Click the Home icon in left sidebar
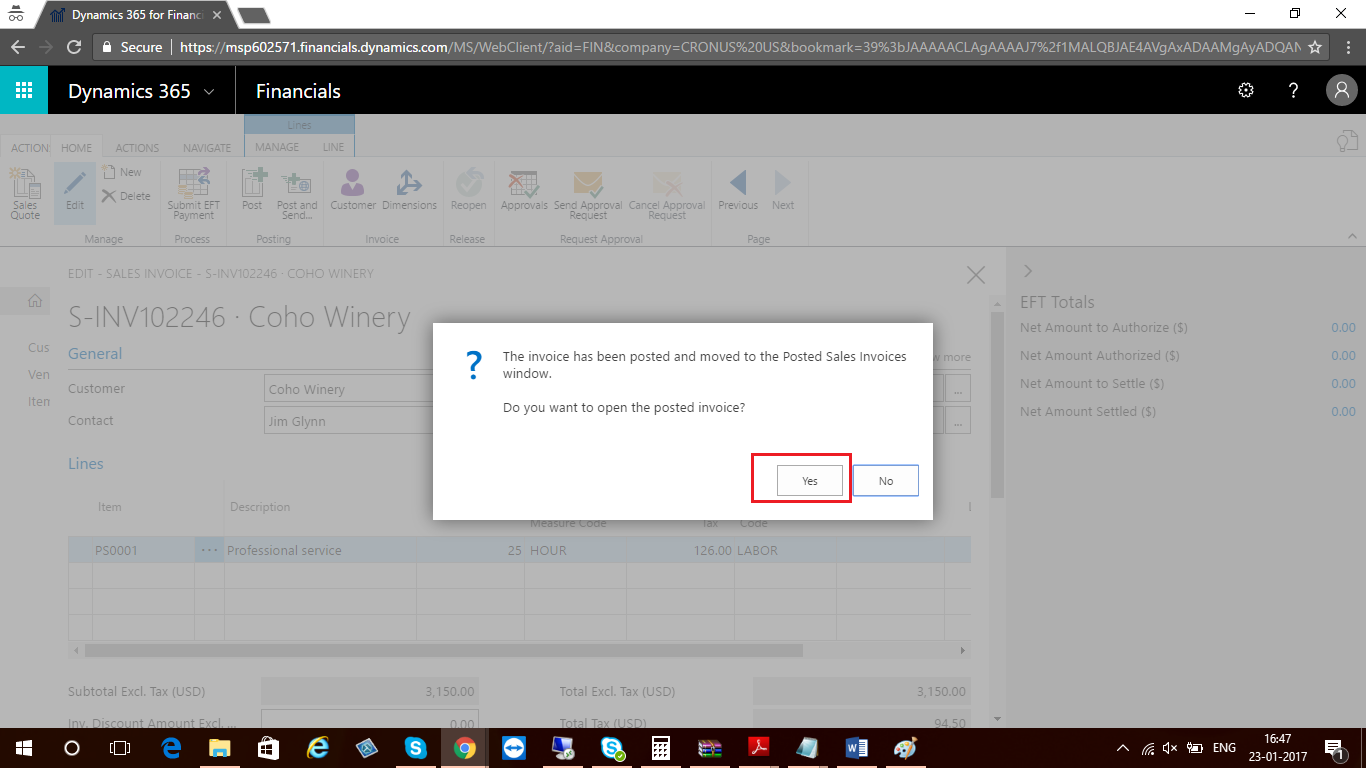Screen dimensions: 1366x768 pyautogui.click(x=34, y=300)
